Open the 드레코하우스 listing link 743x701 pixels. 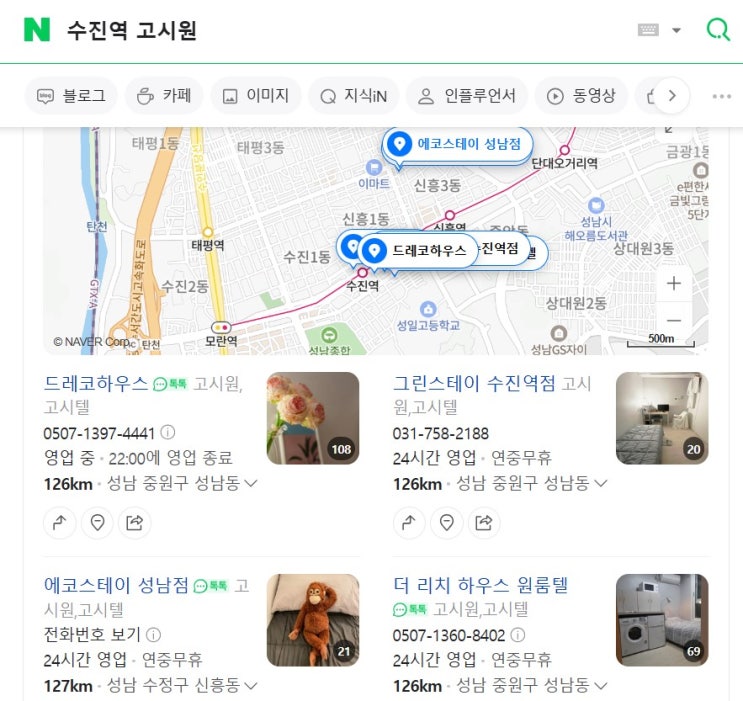(96, 383)
